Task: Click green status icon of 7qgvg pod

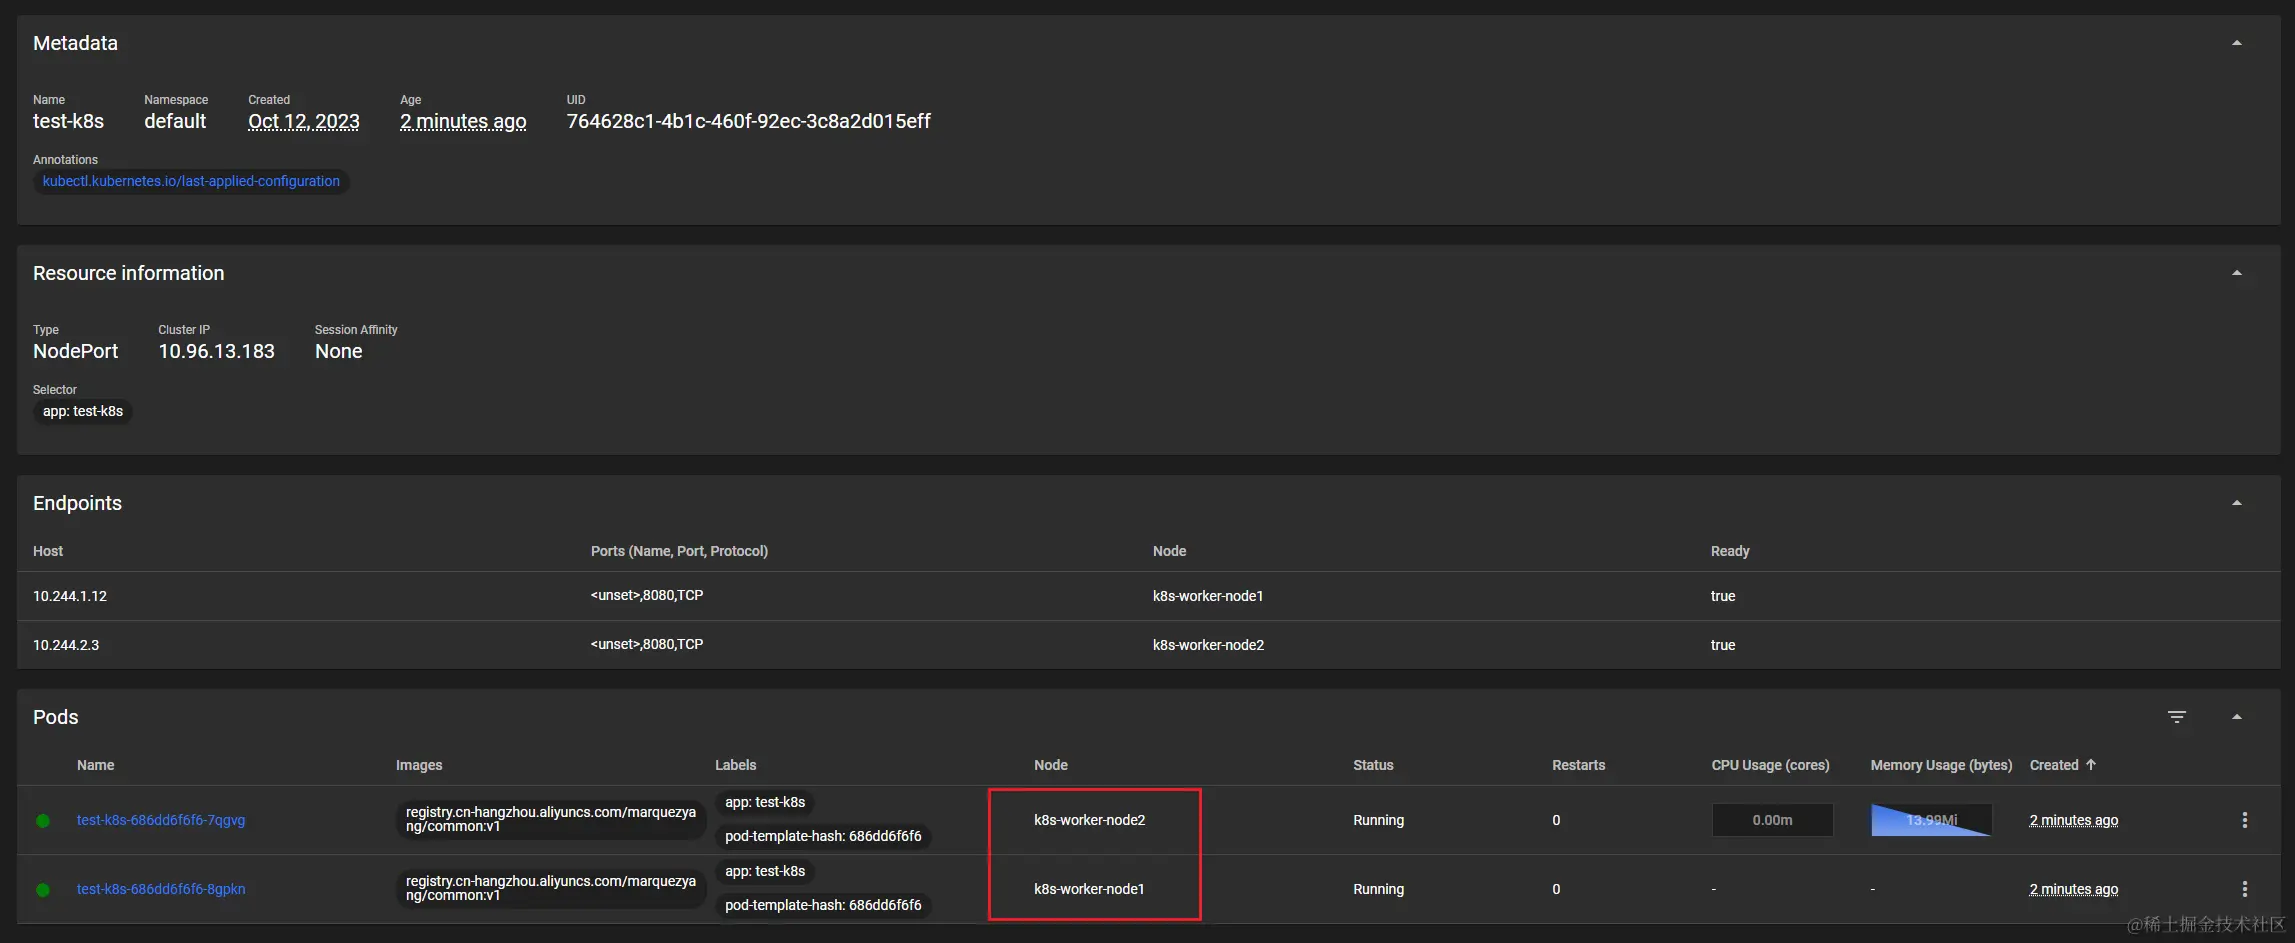Action: pos(43,821)
